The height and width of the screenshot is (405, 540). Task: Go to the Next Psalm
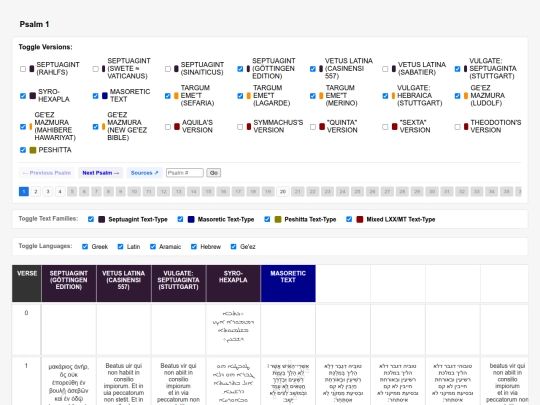coord(101,173)
